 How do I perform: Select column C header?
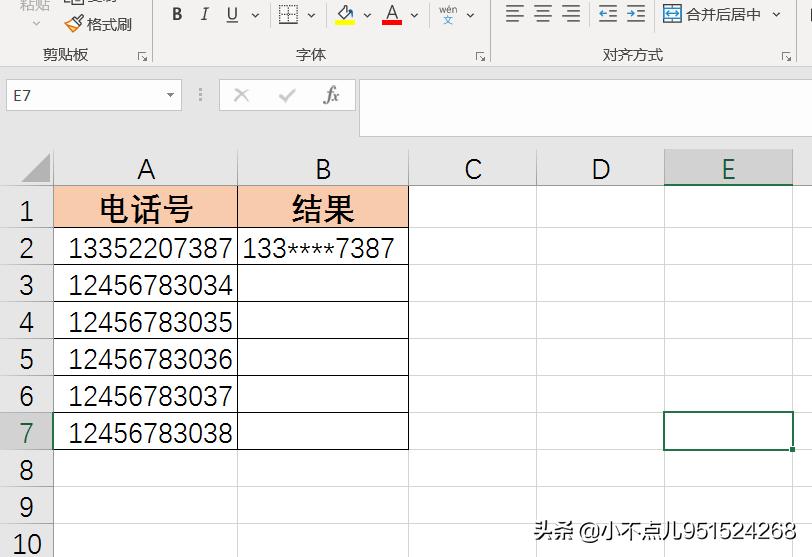click(473, 169)
